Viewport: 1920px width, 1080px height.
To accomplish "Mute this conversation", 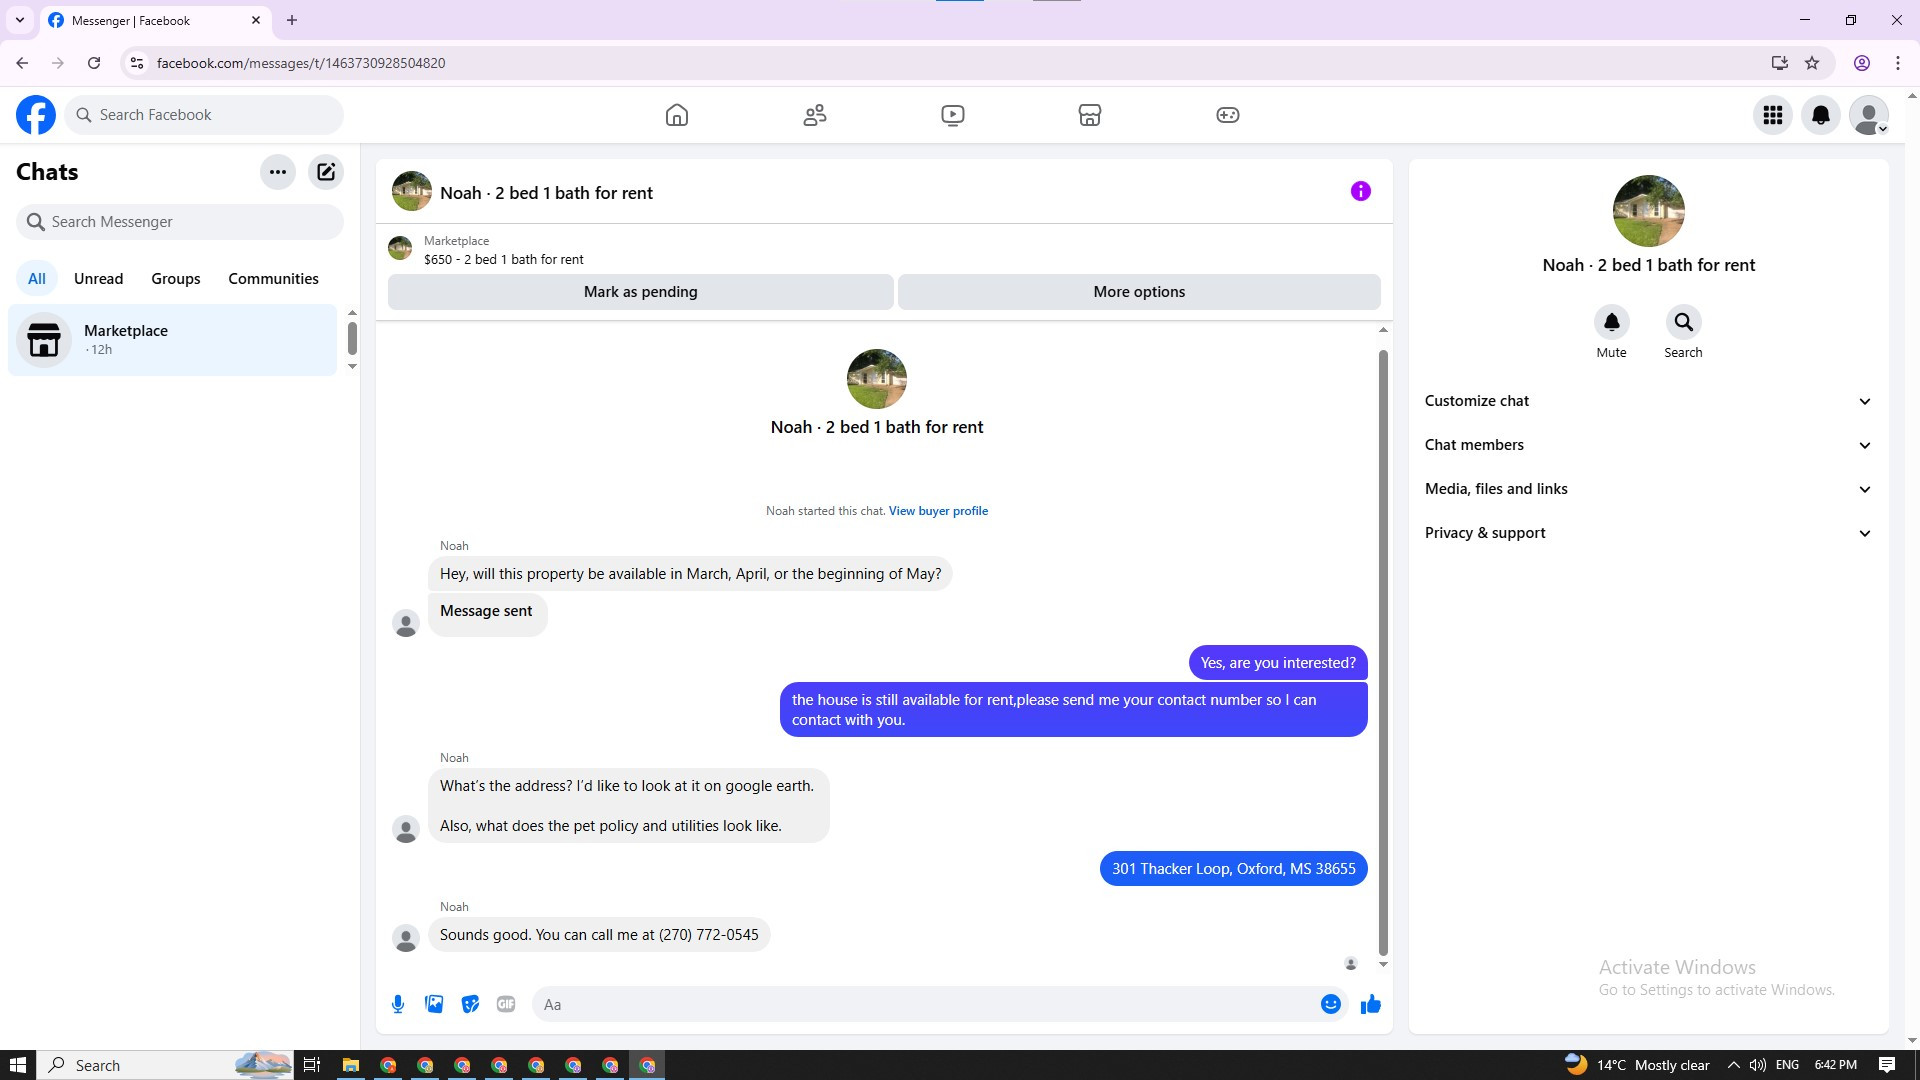I will (x=1611, y=323).
